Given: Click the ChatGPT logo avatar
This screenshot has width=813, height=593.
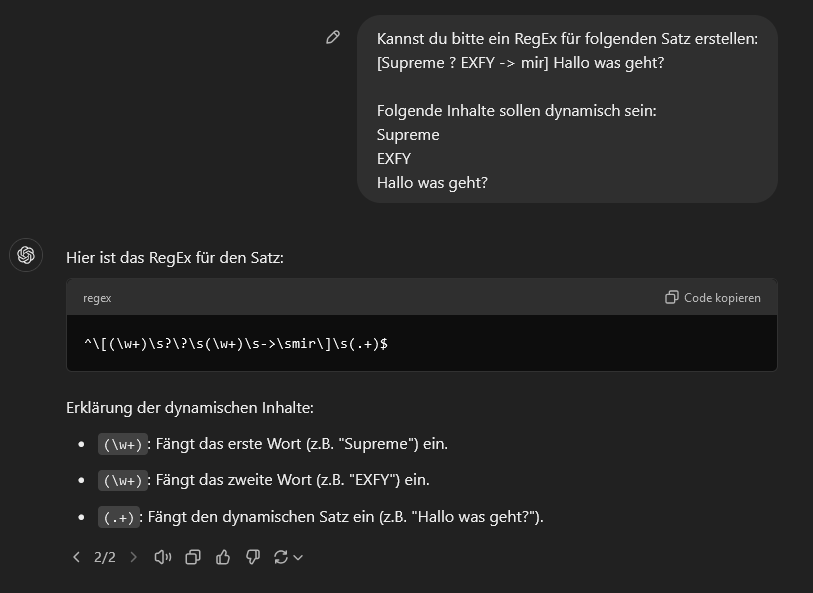Looking at the screenshot, I should 26,255.
